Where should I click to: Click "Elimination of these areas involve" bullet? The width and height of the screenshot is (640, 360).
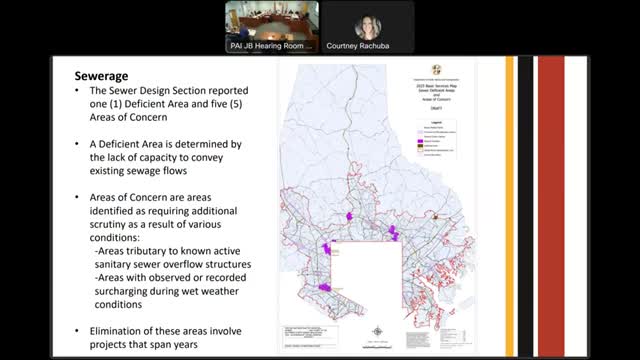tap(166, 331)
